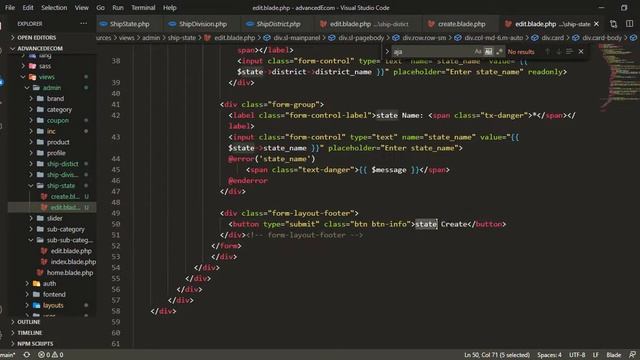The height and width of the screenshot is (360, 640).
Task: Change file encoding UTF-8
Action: tap(577, 355)
